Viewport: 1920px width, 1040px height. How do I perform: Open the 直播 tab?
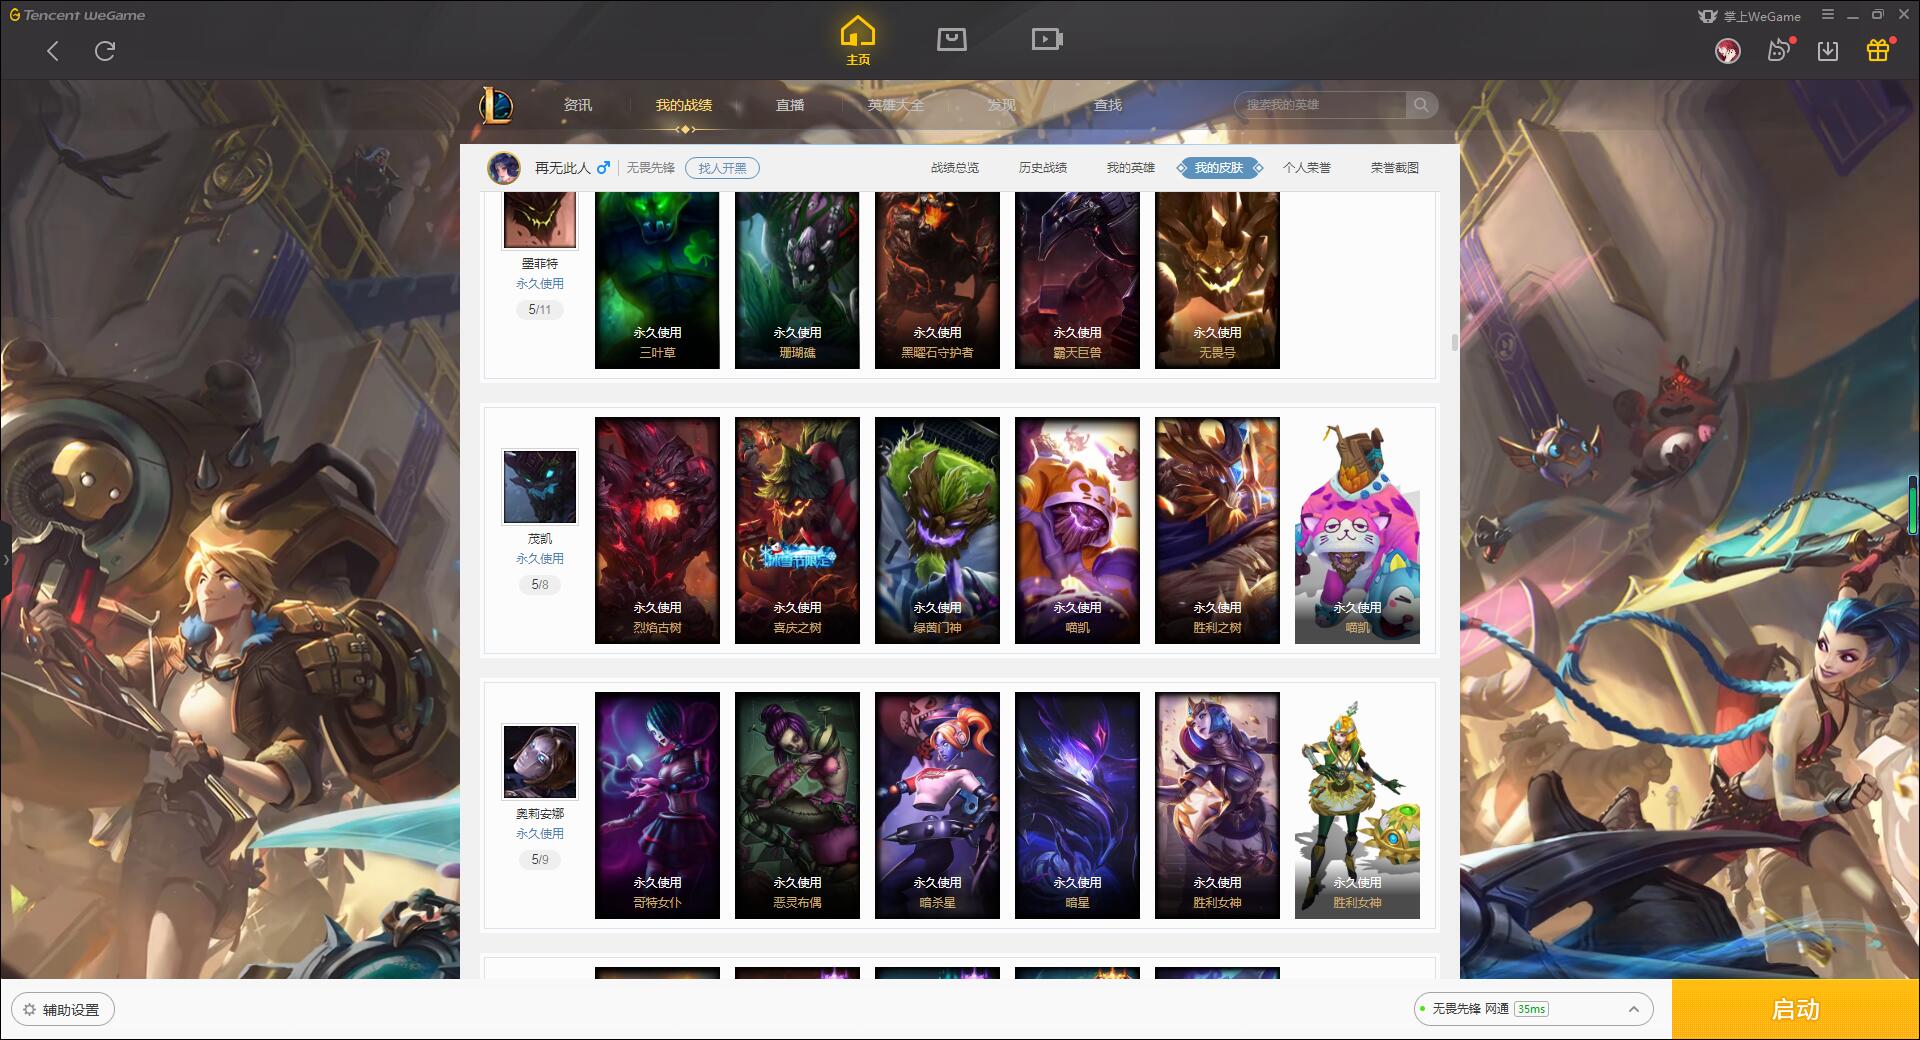click(790, 105)
